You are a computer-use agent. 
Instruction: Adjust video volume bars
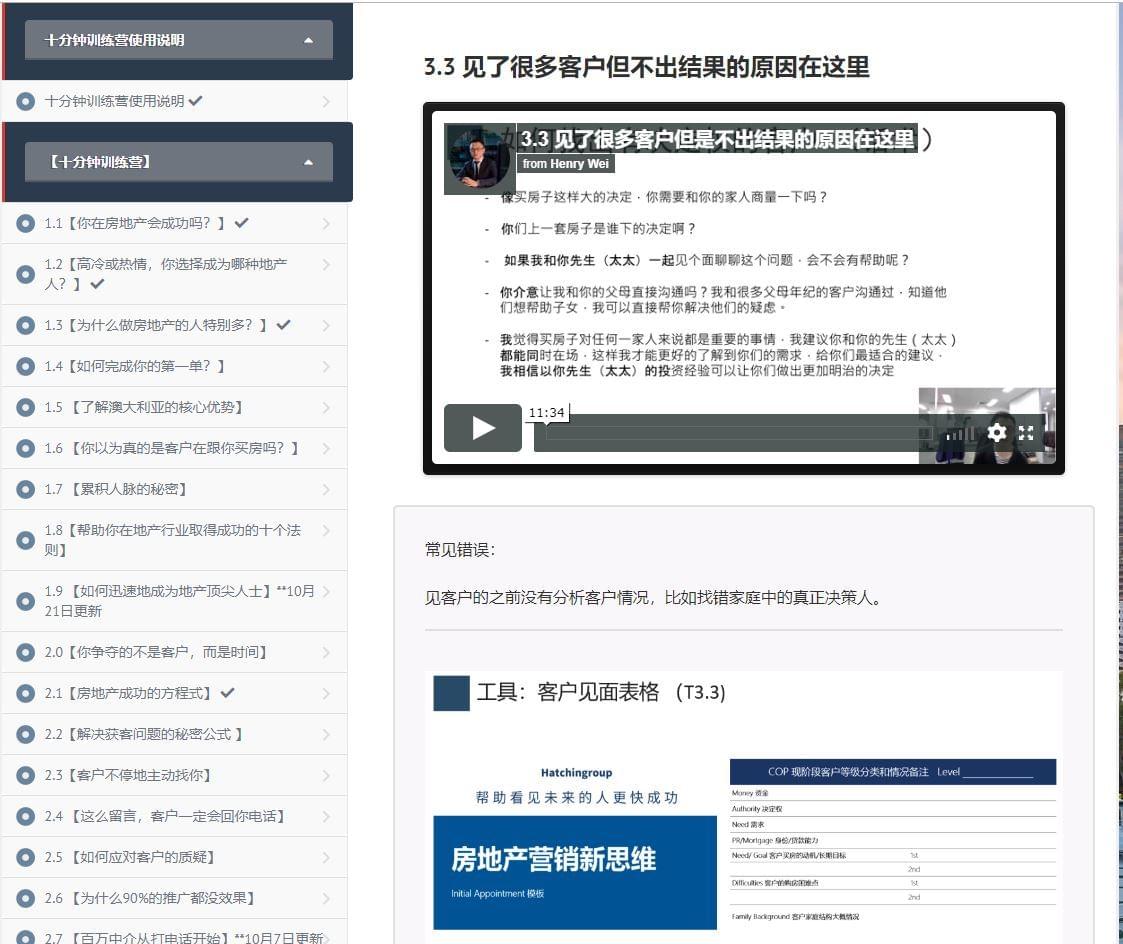(x=960, y=433)
